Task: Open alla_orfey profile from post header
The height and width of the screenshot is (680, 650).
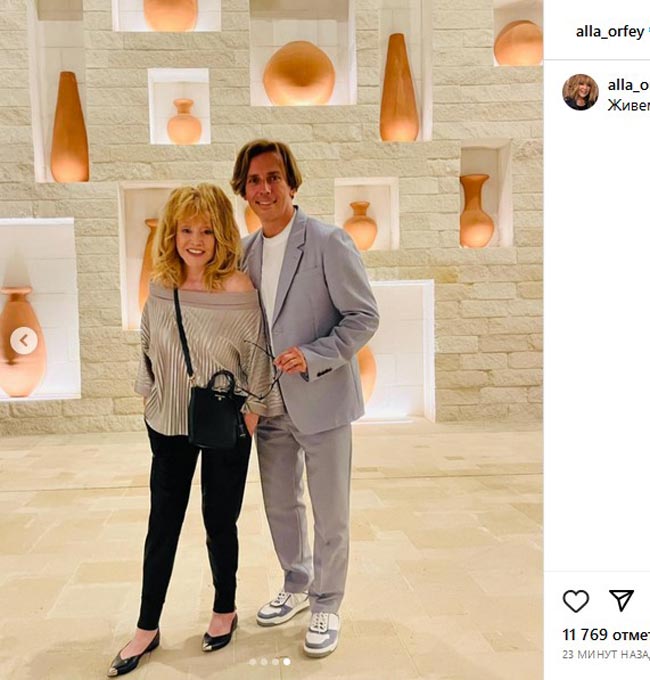Action: click(x=610, y=32)
